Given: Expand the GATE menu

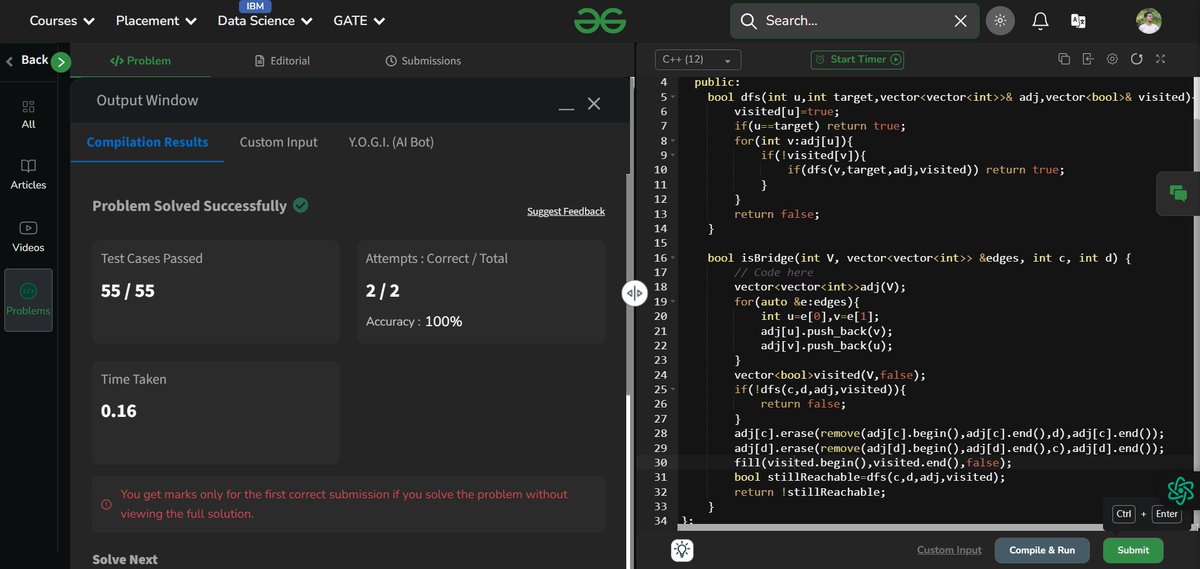Looking at the screenshot, I should pyautogui.click(x=359, y=20).
